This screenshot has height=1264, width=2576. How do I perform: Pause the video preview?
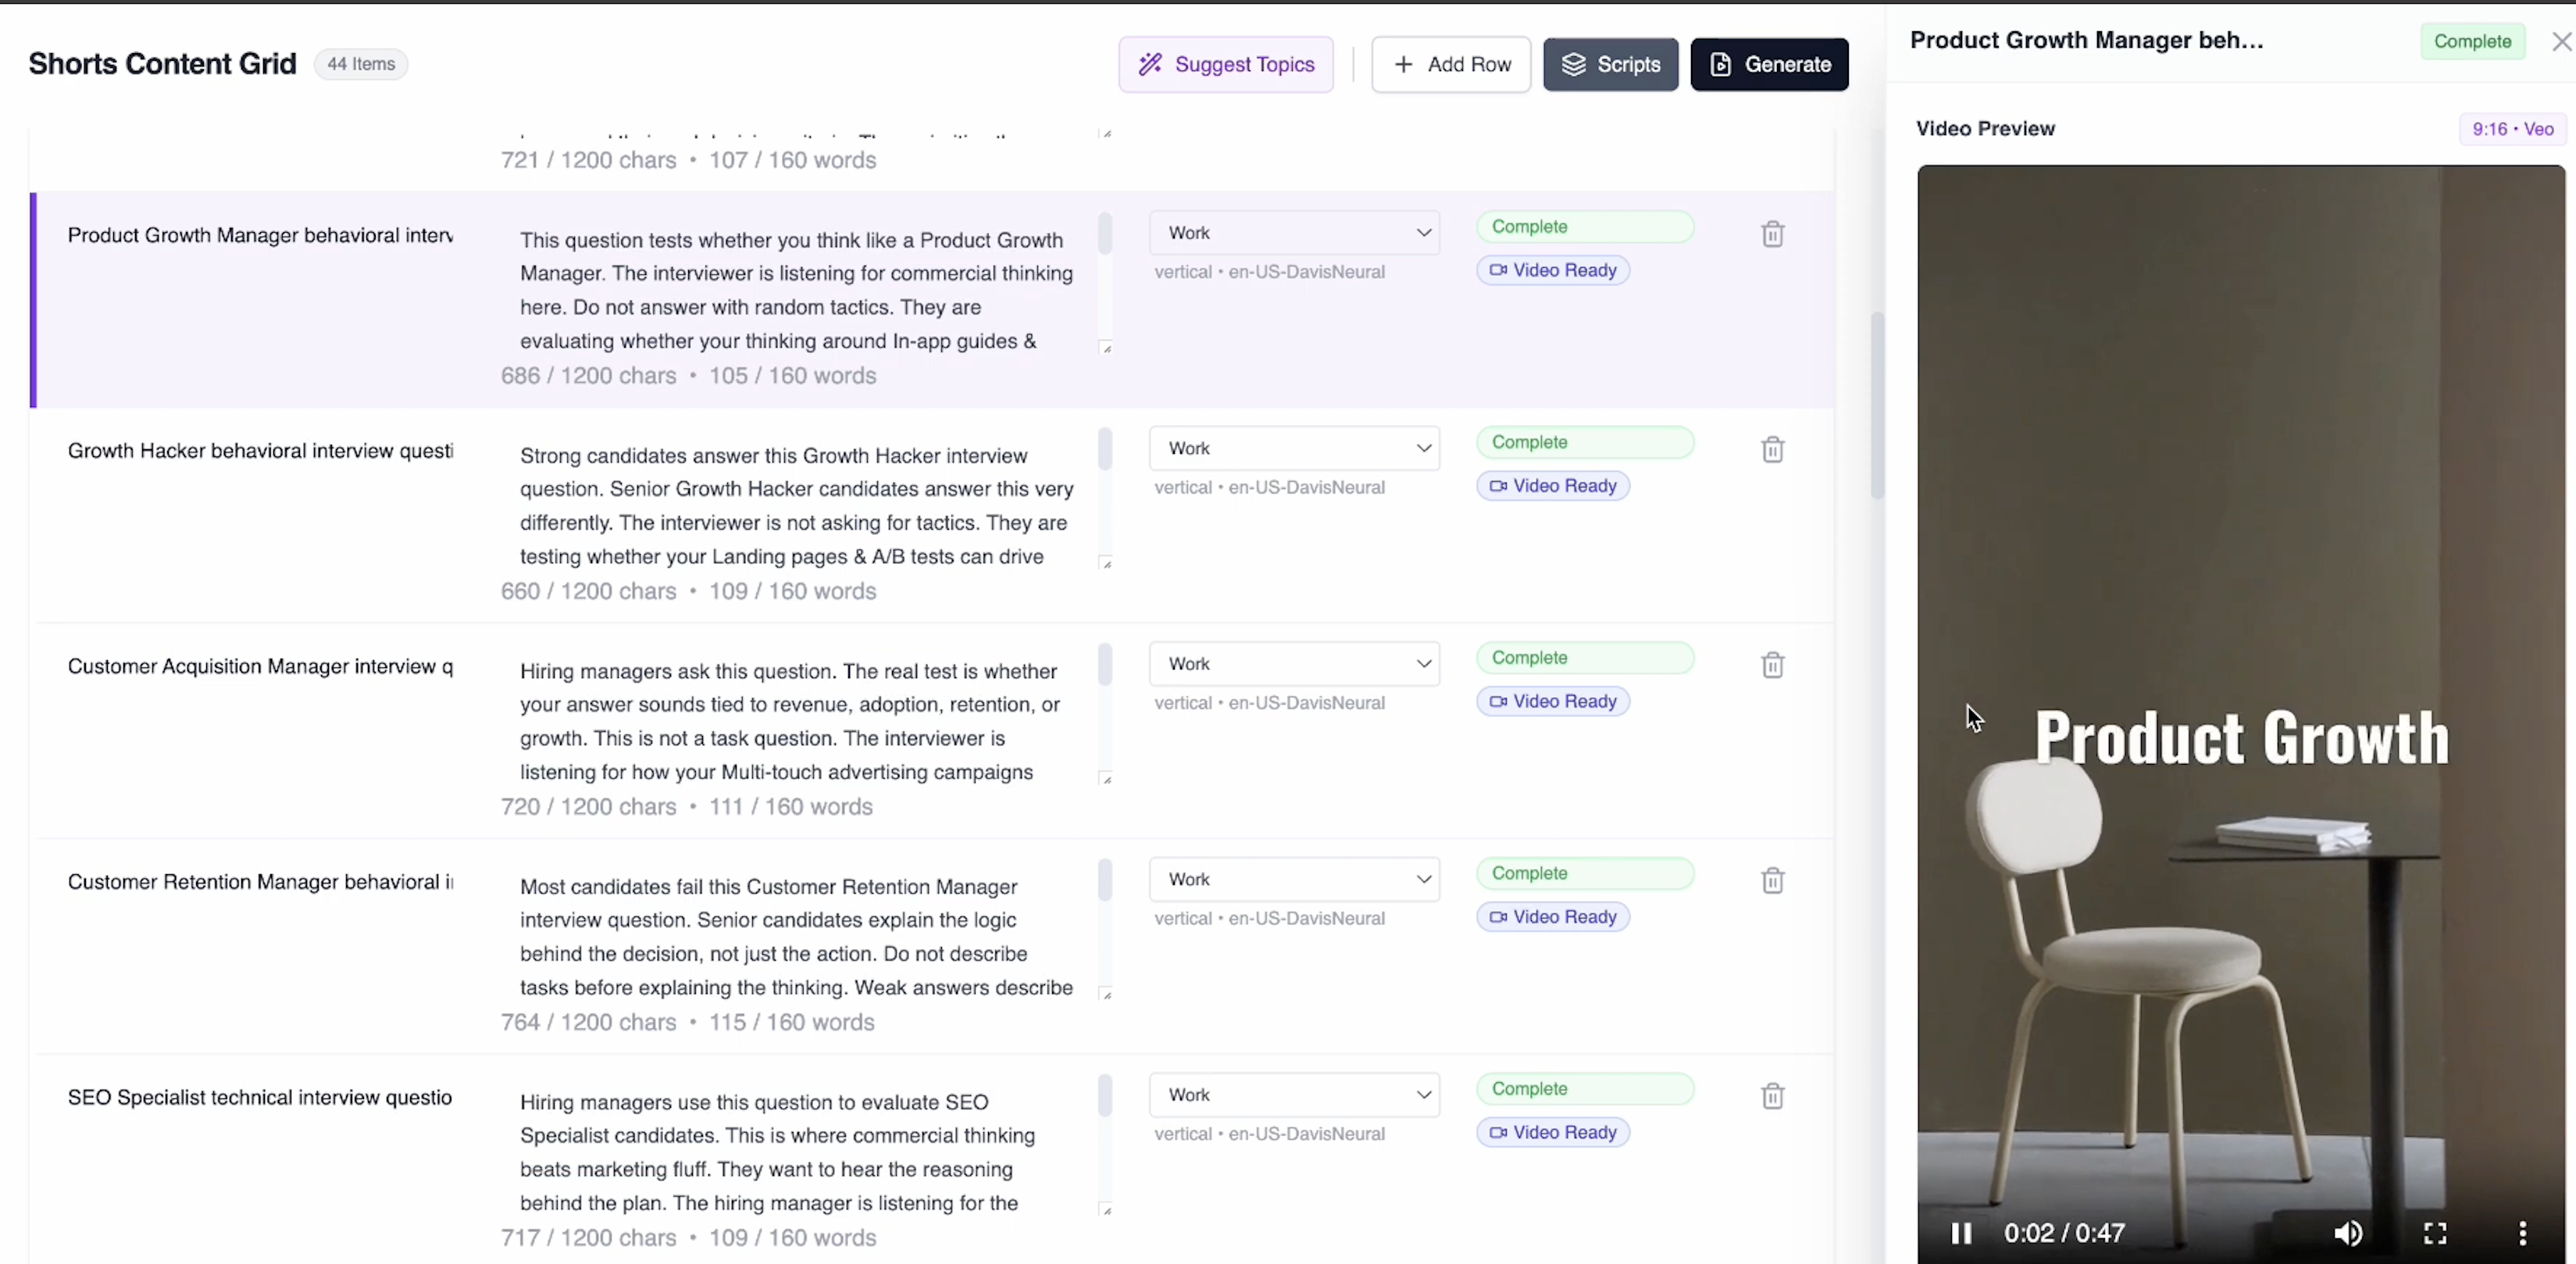tap(1961, 1233)
